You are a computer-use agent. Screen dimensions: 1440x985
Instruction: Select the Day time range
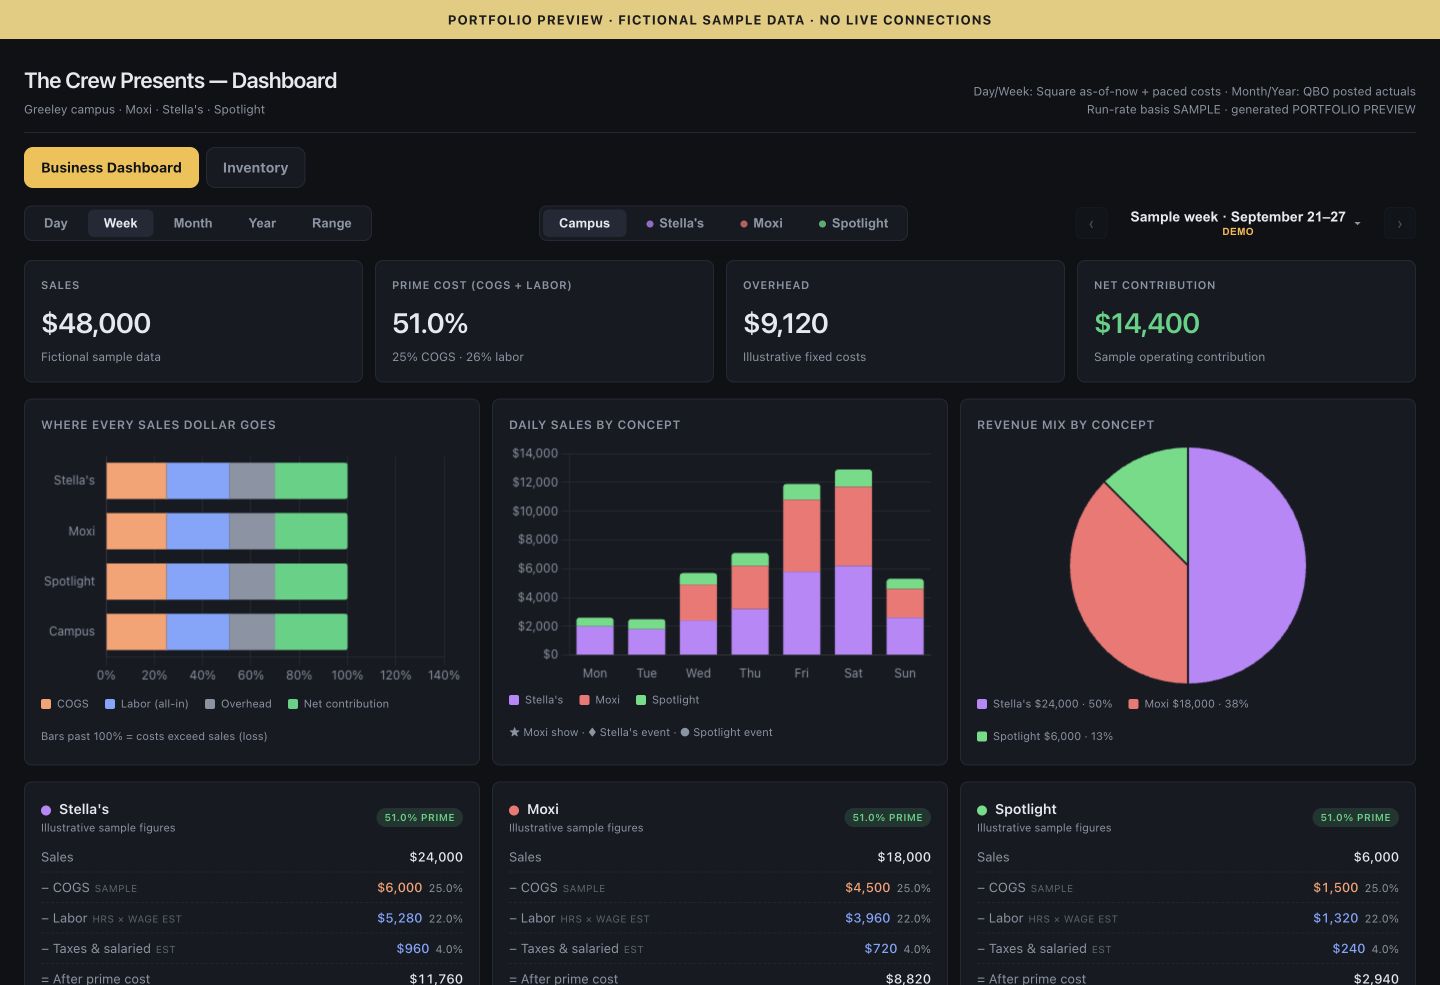coord(56,223)
